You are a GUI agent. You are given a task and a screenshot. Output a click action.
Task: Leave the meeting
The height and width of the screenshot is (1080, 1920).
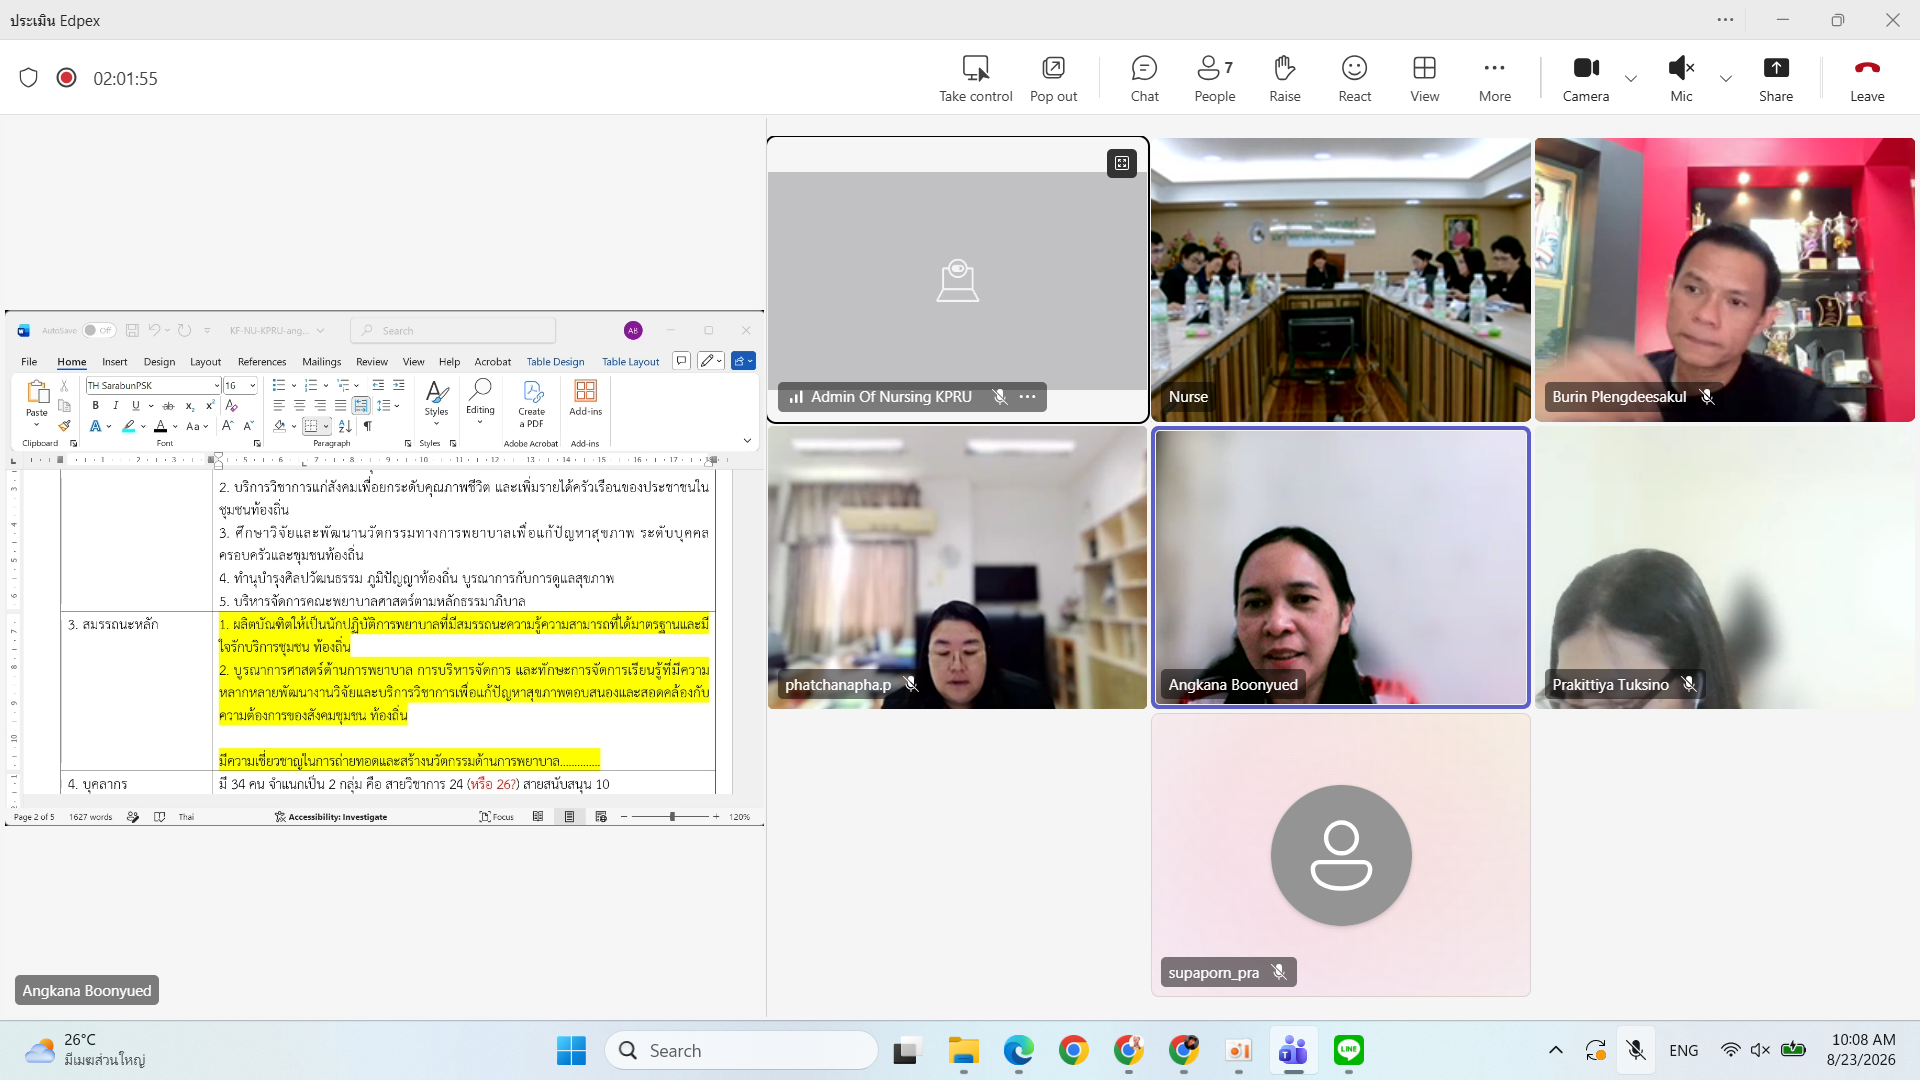(1867, 79)
